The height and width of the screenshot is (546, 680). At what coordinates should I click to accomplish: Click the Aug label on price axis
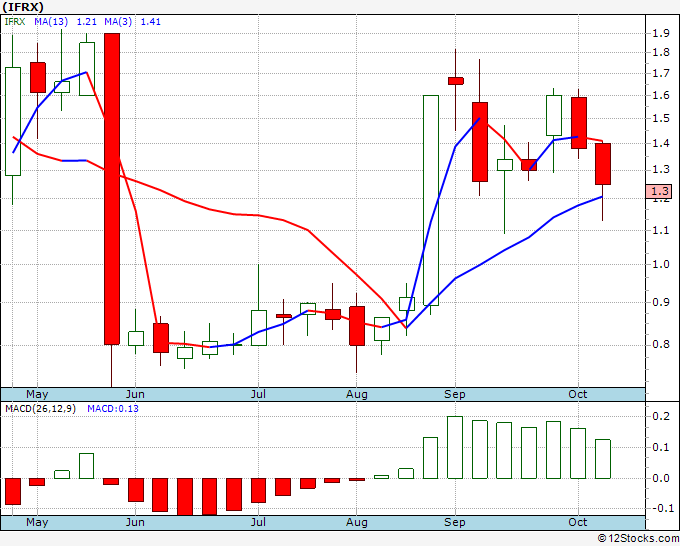click(x=356, y=394)
